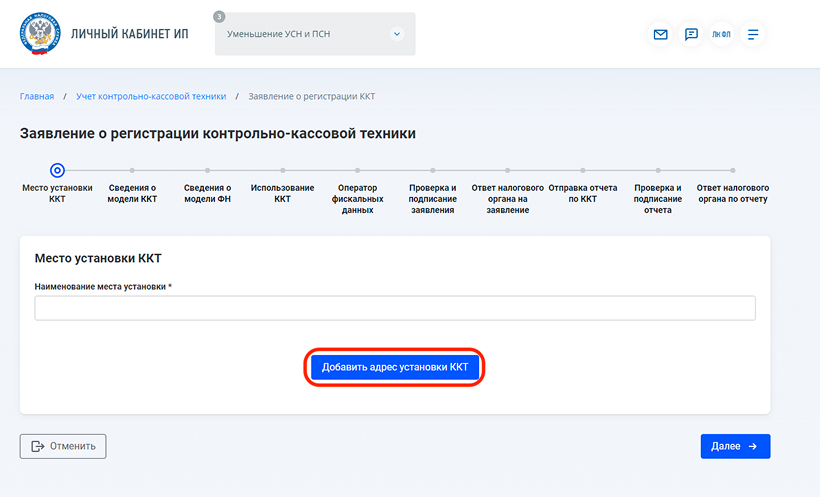
Task: Click the Отменить button
Action: pos(63,446)
